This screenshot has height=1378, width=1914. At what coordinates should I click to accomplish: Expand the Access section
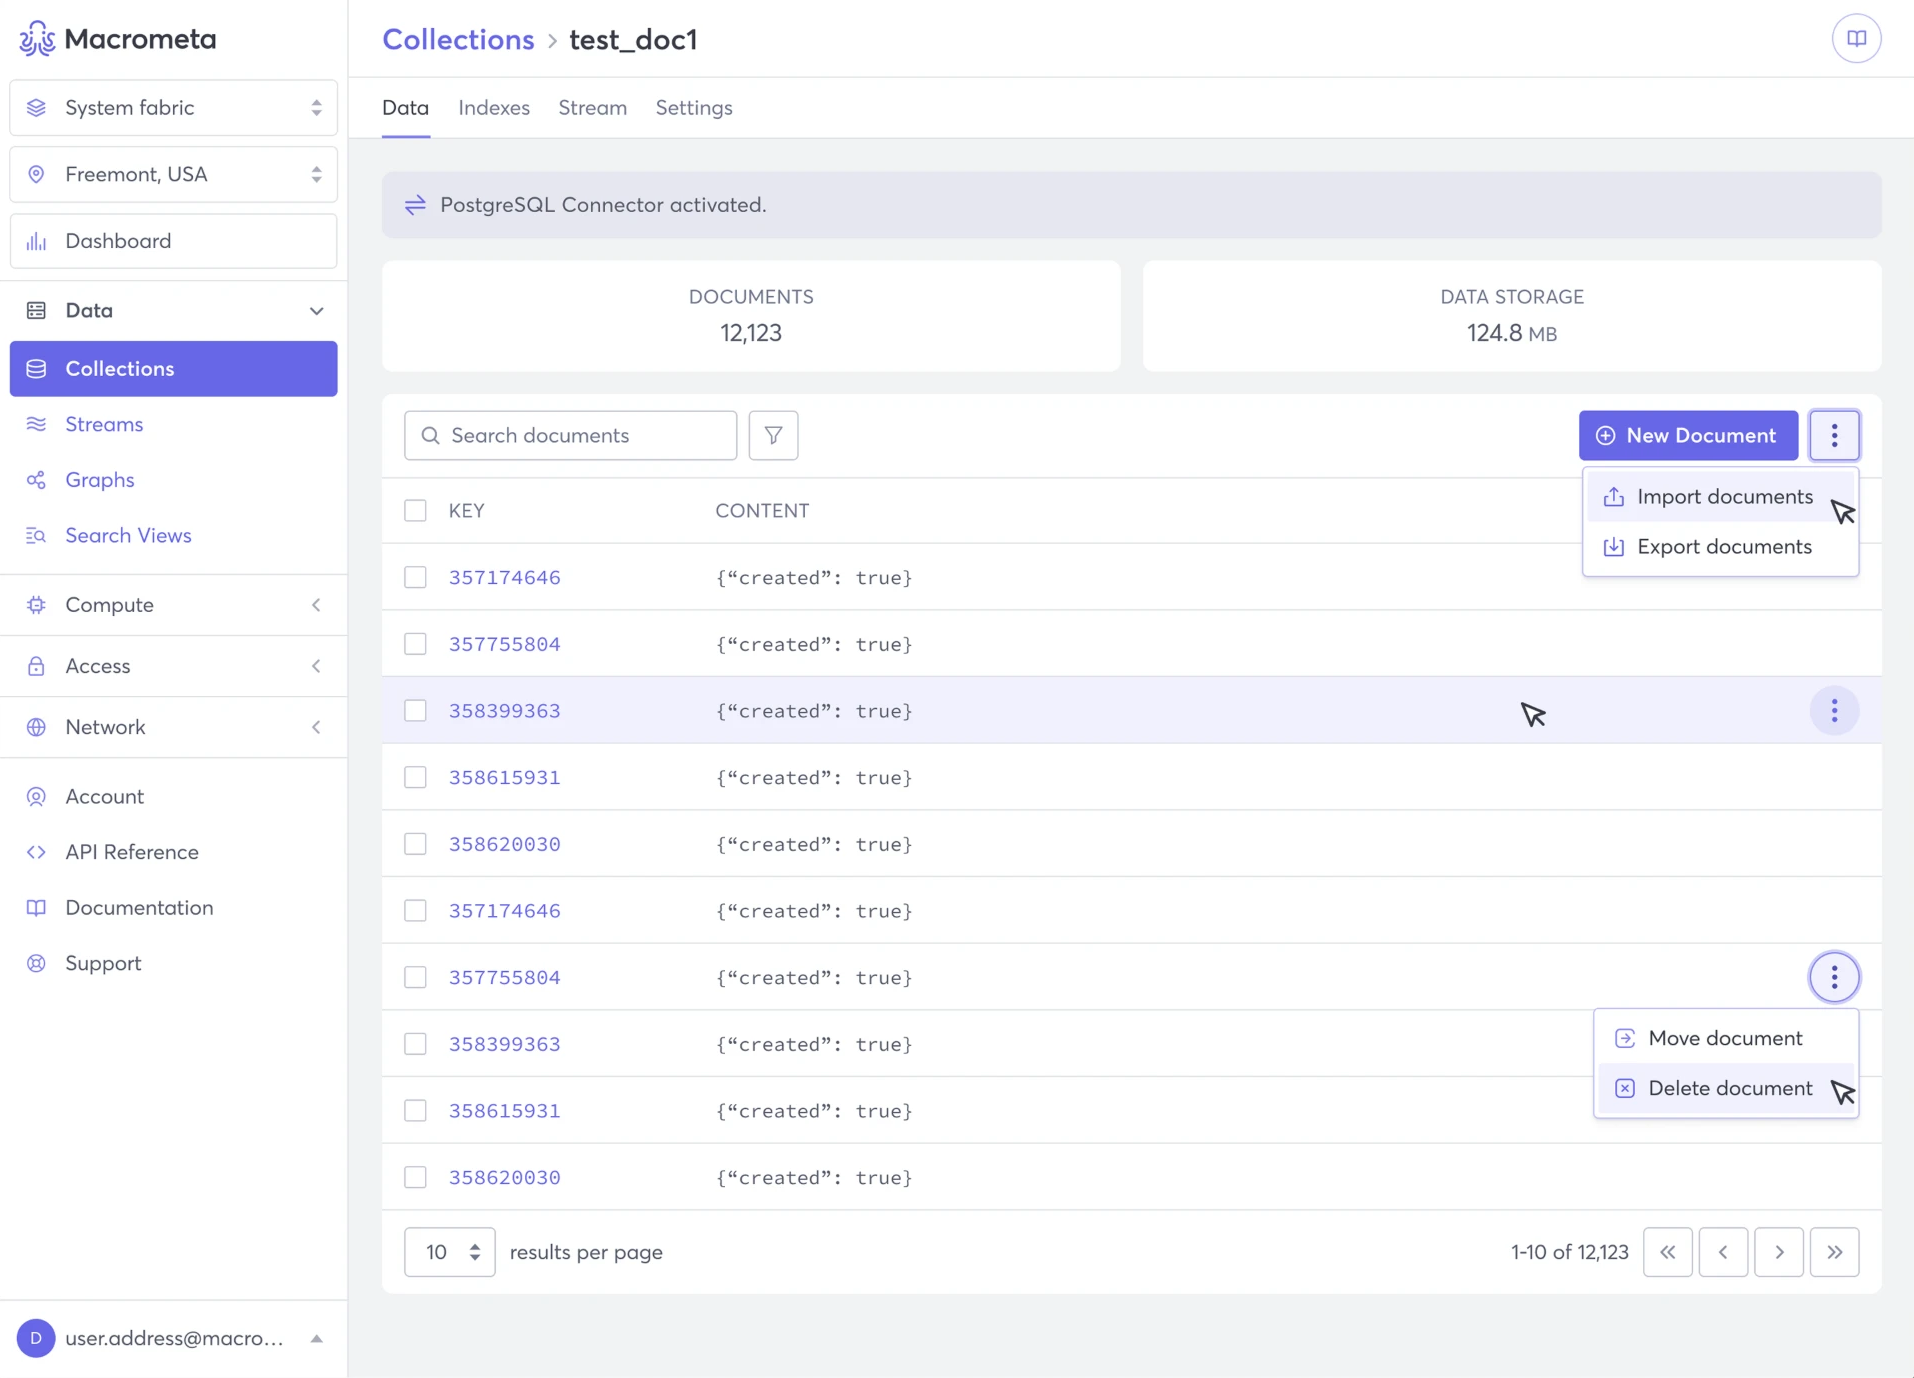point(173,666)
